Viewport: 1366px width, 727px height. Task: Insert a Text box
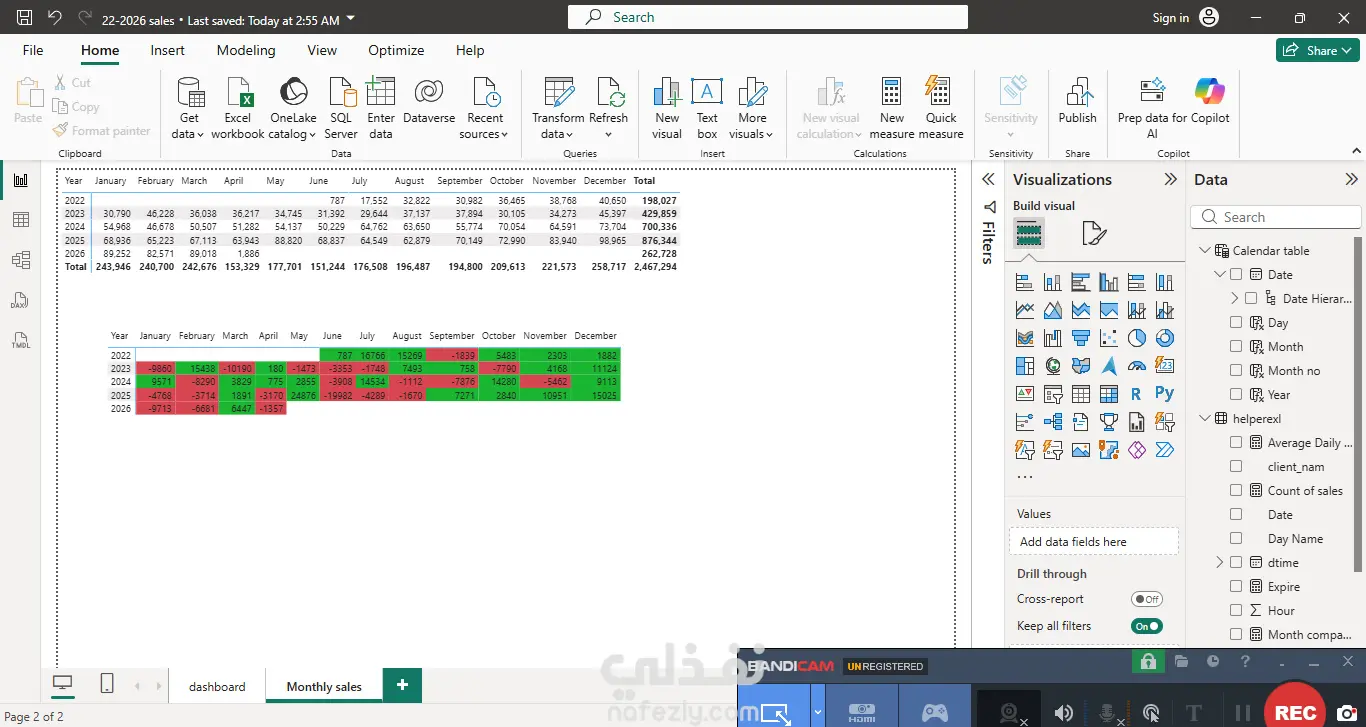pyautogui.click(x=707, y=108)
